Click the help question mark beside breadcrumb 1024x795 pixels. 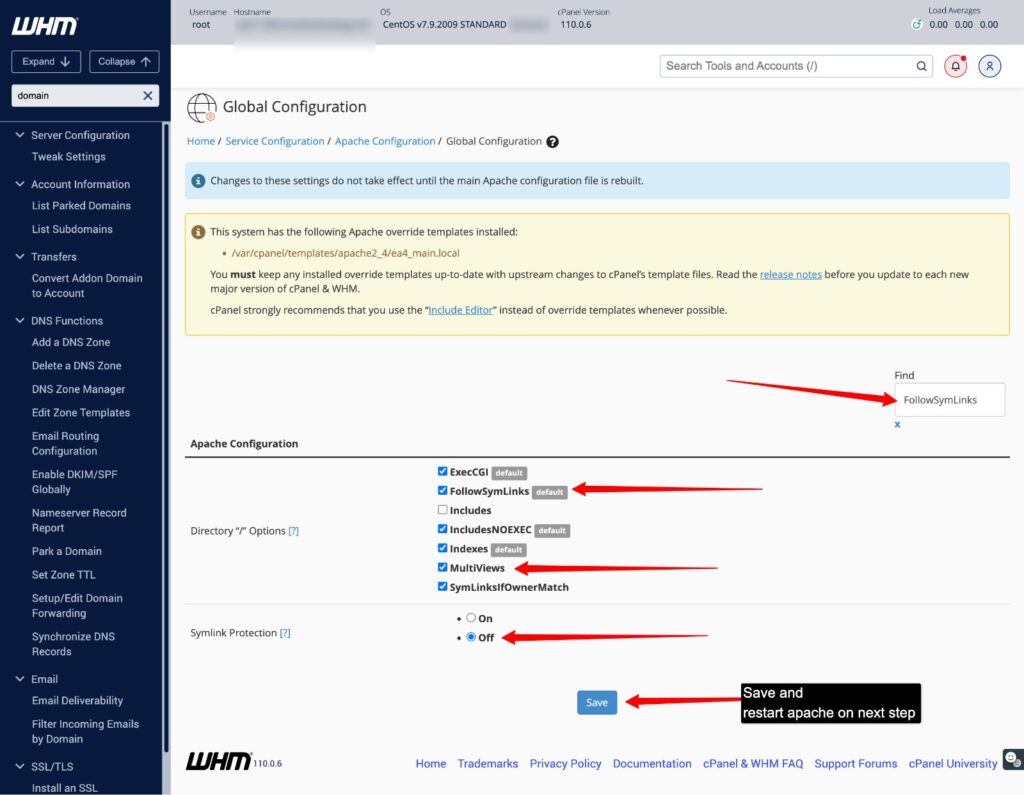click(553, 141)
